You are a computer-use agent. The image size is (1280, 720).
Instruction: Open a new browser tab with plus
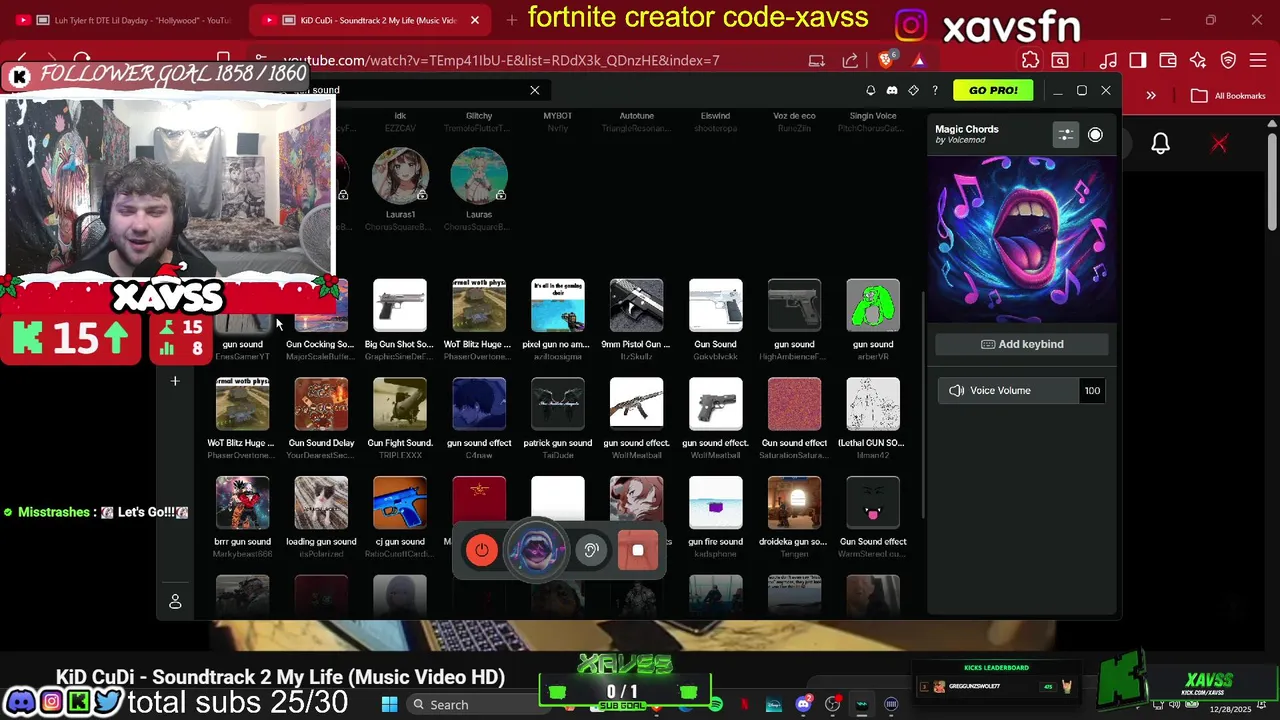(x=512, y=20)
